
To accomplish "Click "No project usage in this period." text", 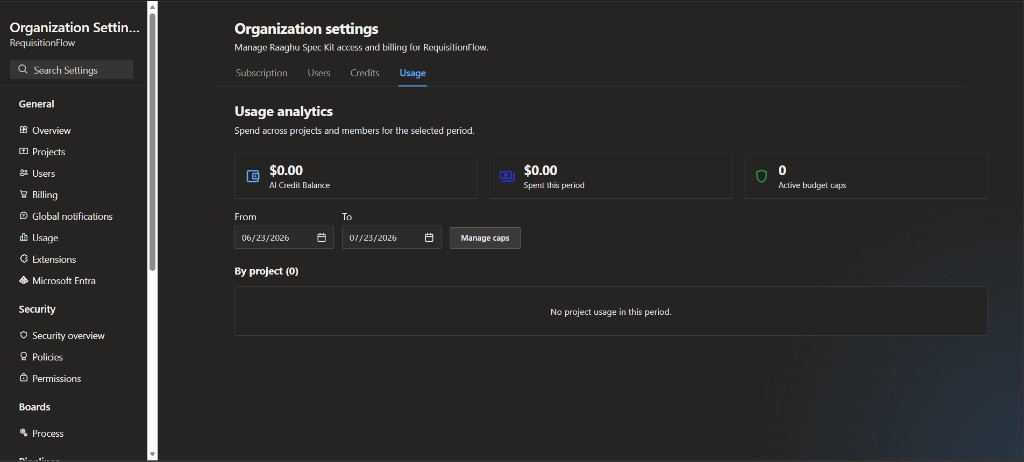I will pyautogui.click(x=611, y=312).
